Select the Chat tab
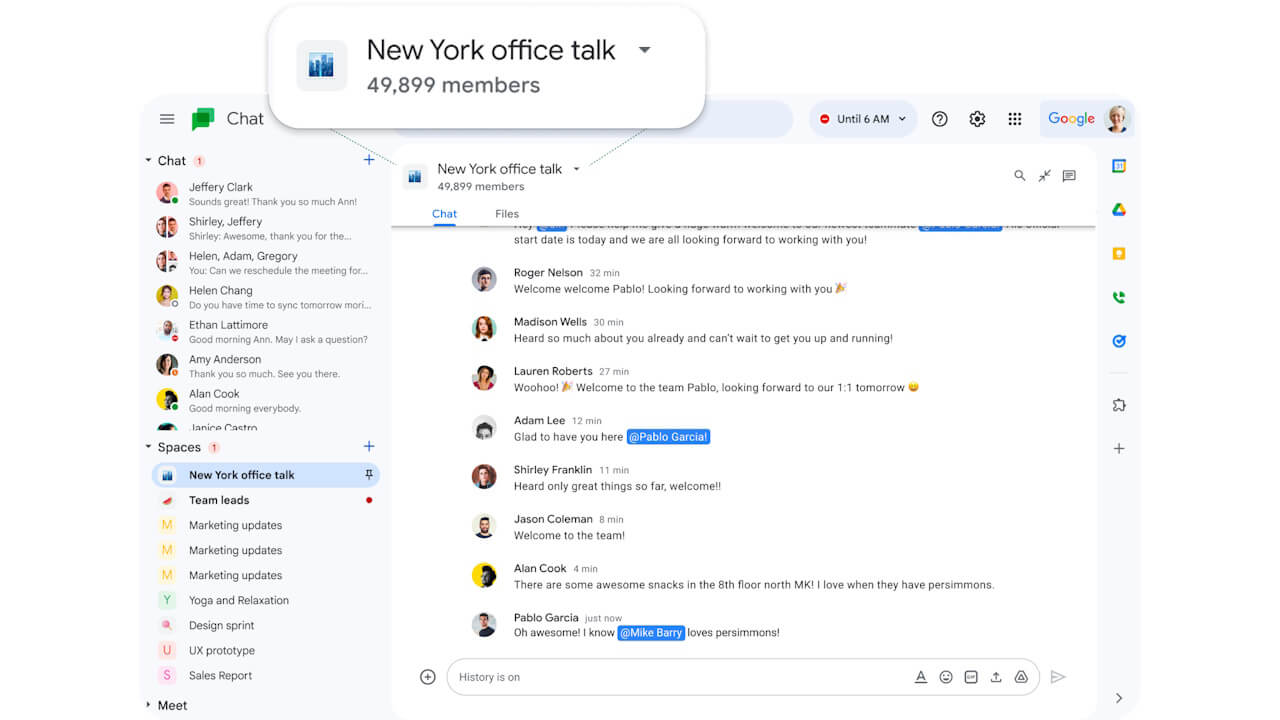 pyautogui.click(x=444, y=213)
